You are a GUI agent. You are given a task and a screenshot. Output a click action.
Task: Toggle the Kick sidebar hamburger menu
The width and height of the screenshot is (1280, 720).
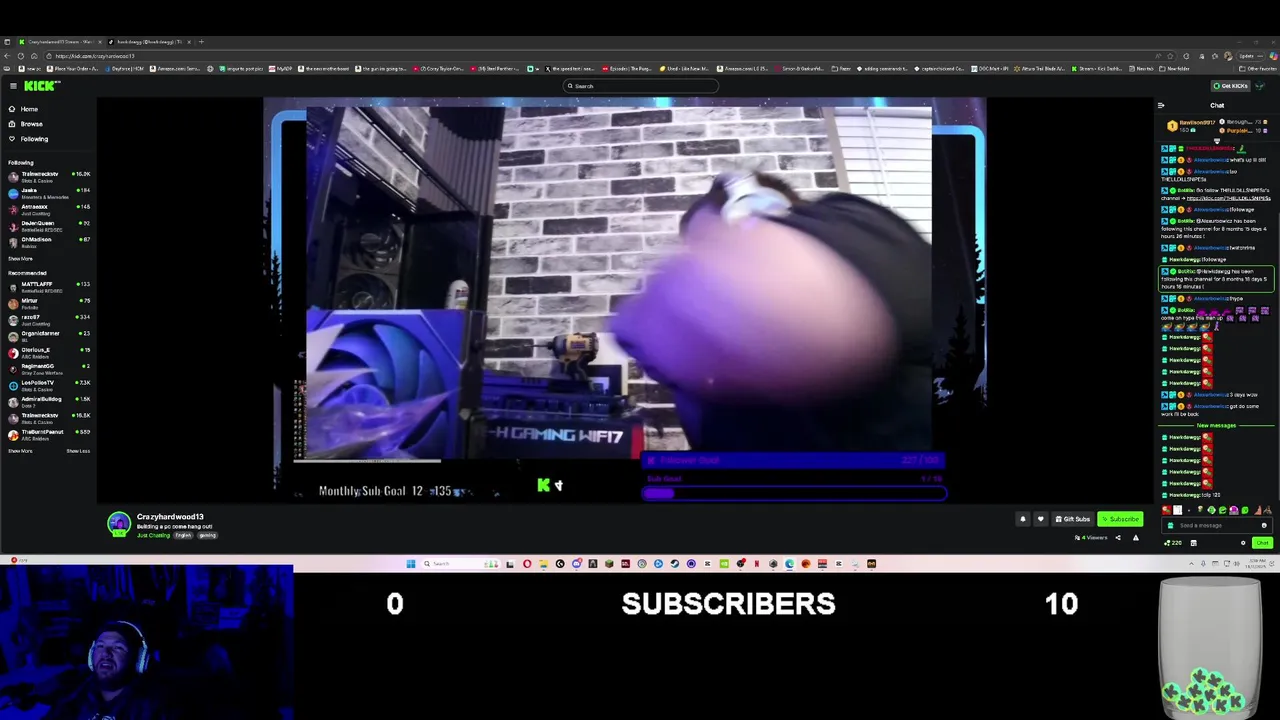(x=13, y=86)
